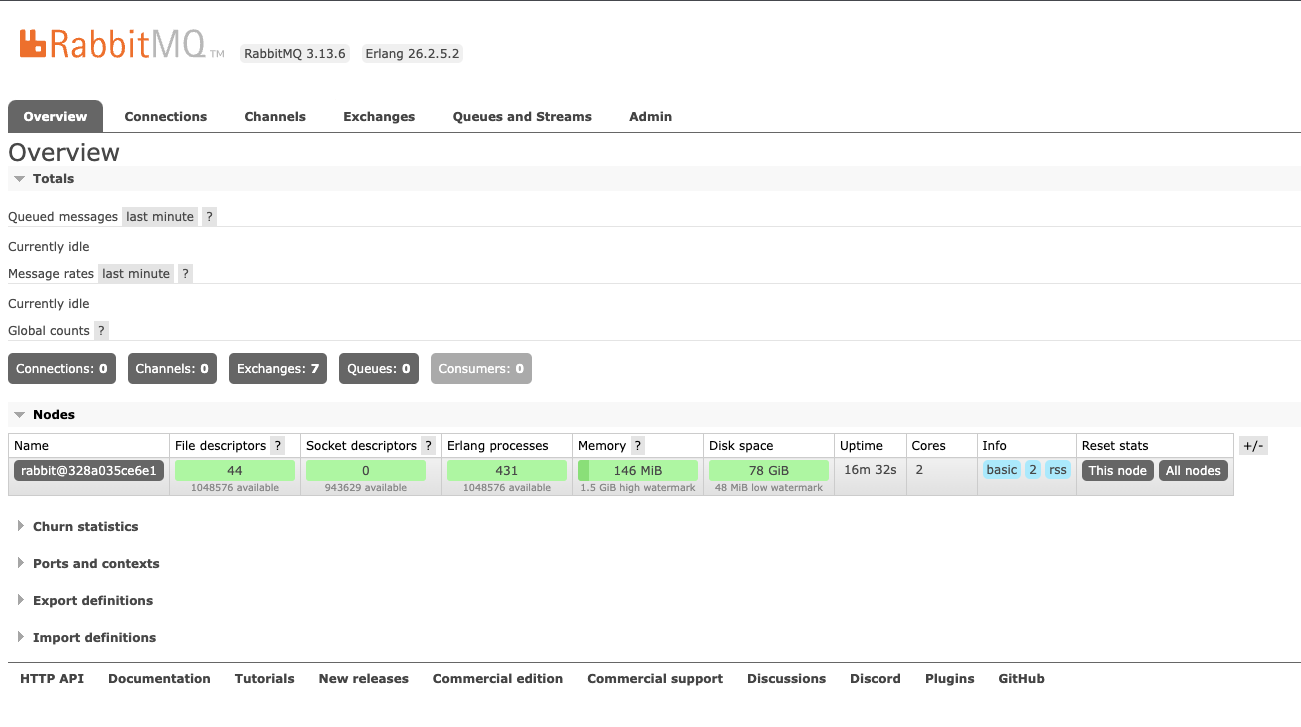The image size is (1301, 727).
Task: Click the Erlang 26.2.5.2 version label
Action: tap(412, 54)
